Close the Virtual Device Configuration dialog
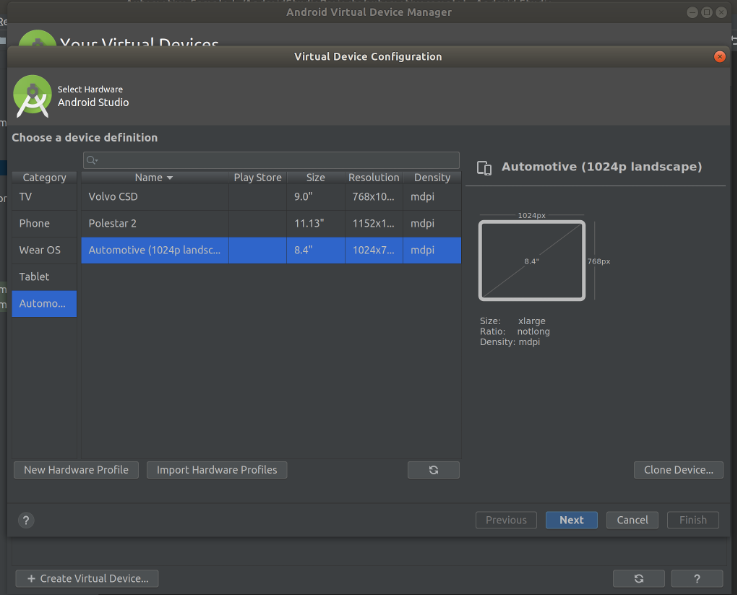 tap(719, 56)
